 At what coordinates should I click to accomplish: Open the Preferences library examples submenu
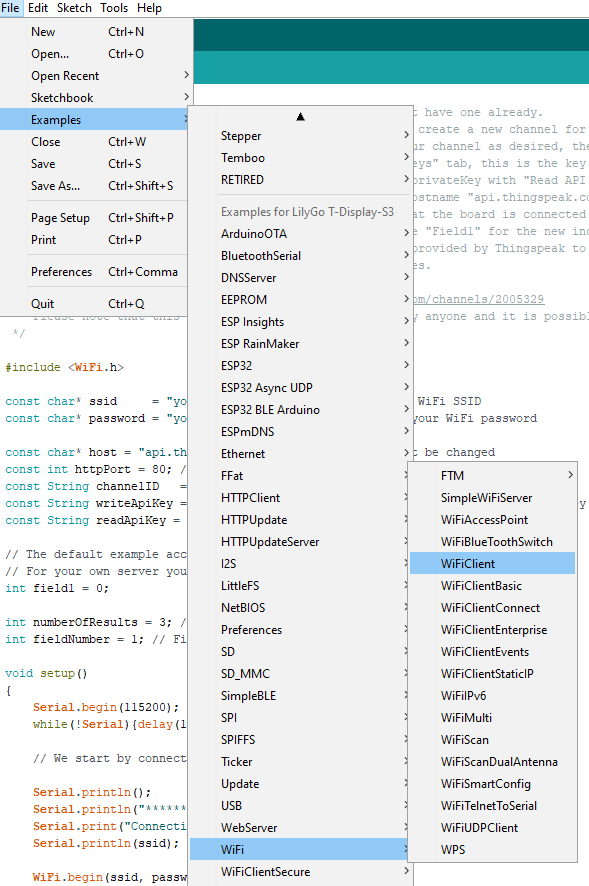click(x=298, y=630)
